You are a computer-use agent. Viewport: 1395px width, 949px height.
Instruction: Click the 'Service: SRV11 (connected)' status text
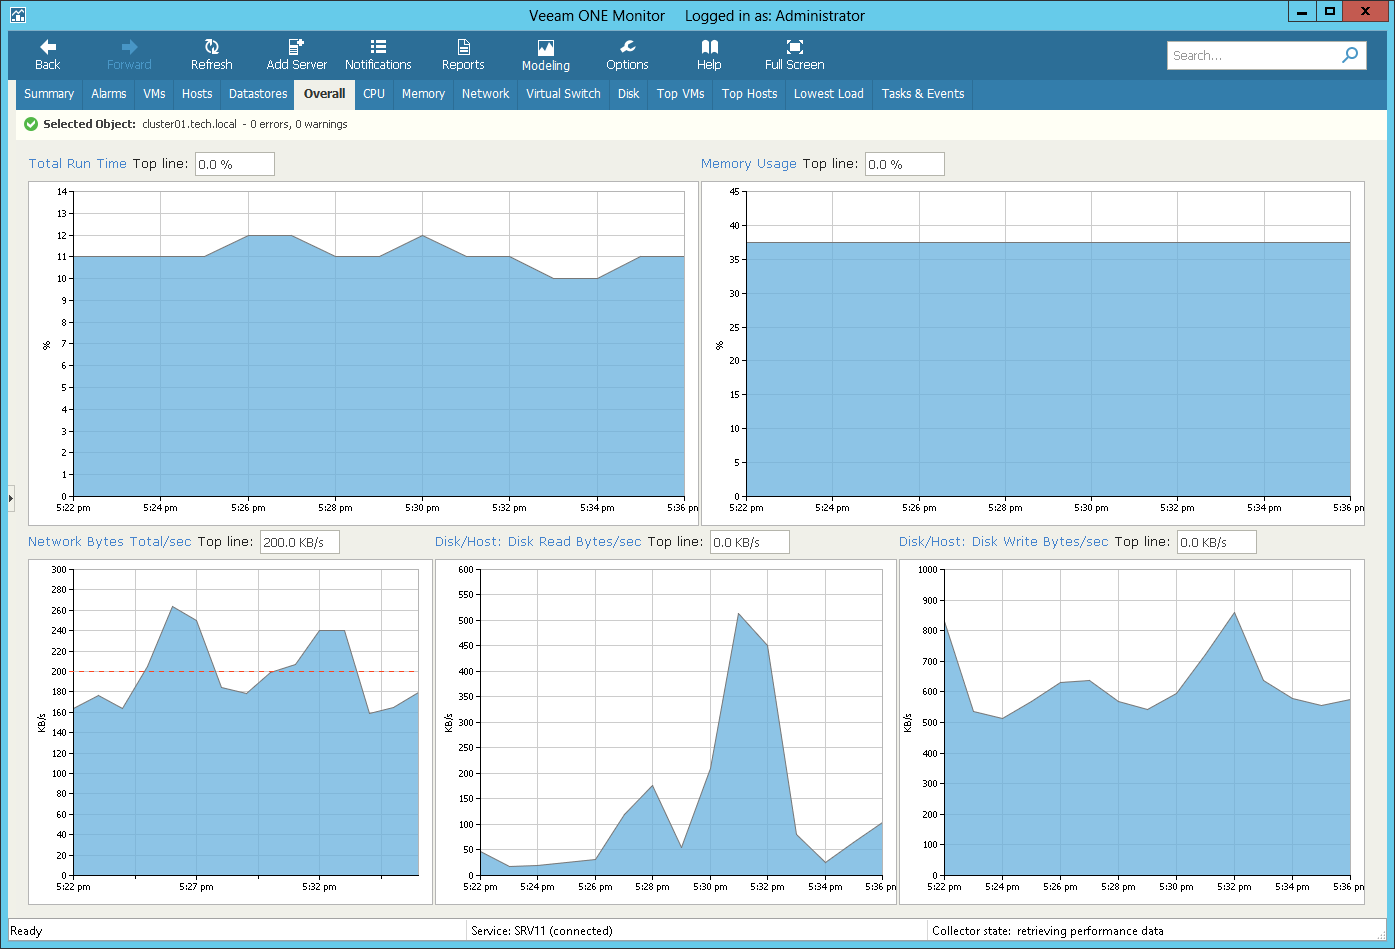pyautogui.click(x=542, y=931)
